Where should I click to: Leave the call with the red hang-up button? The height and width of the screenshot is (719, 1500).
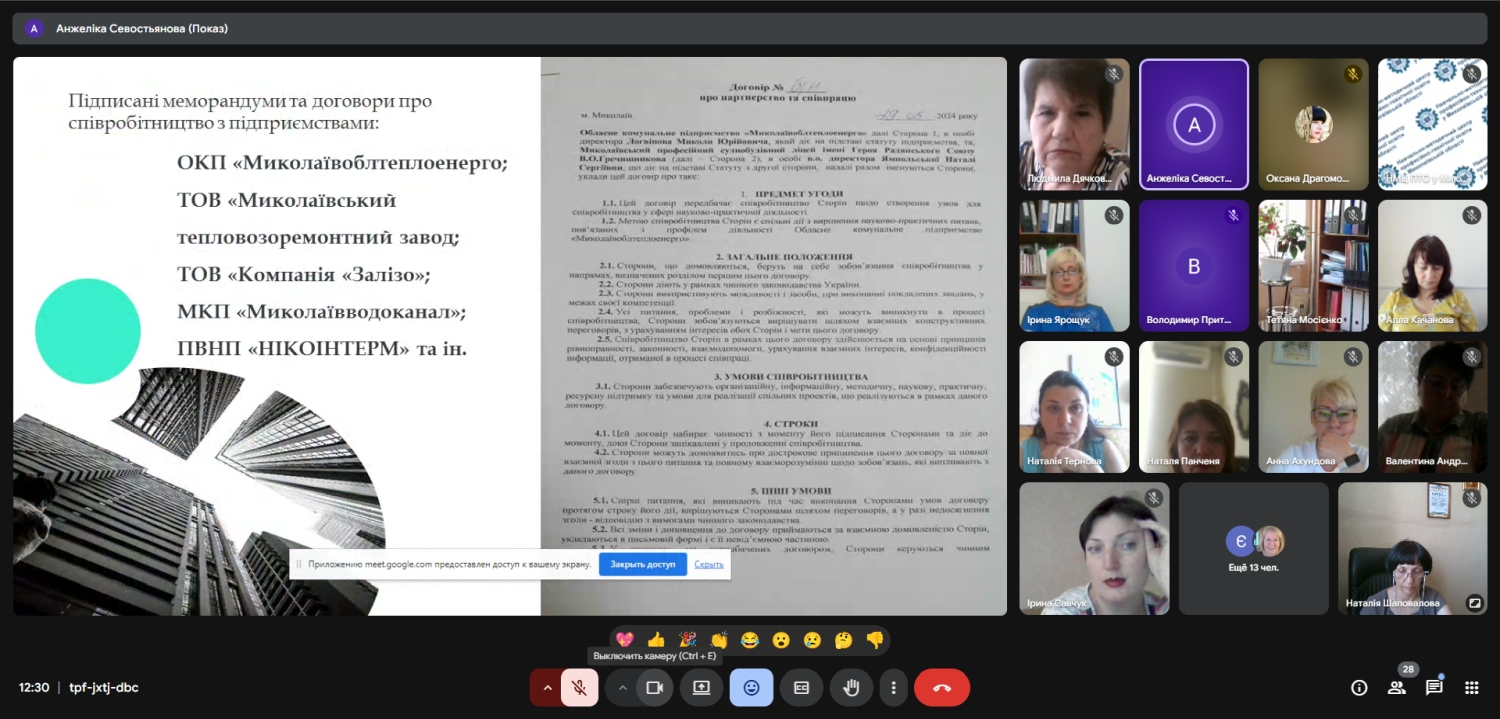coord(942,687)
